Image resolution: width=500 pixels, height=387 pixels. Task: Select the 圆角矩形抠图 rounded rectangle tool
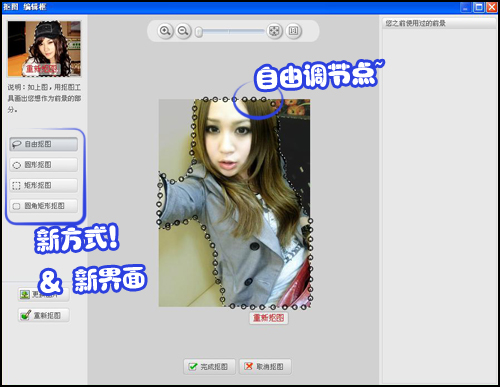43,206
